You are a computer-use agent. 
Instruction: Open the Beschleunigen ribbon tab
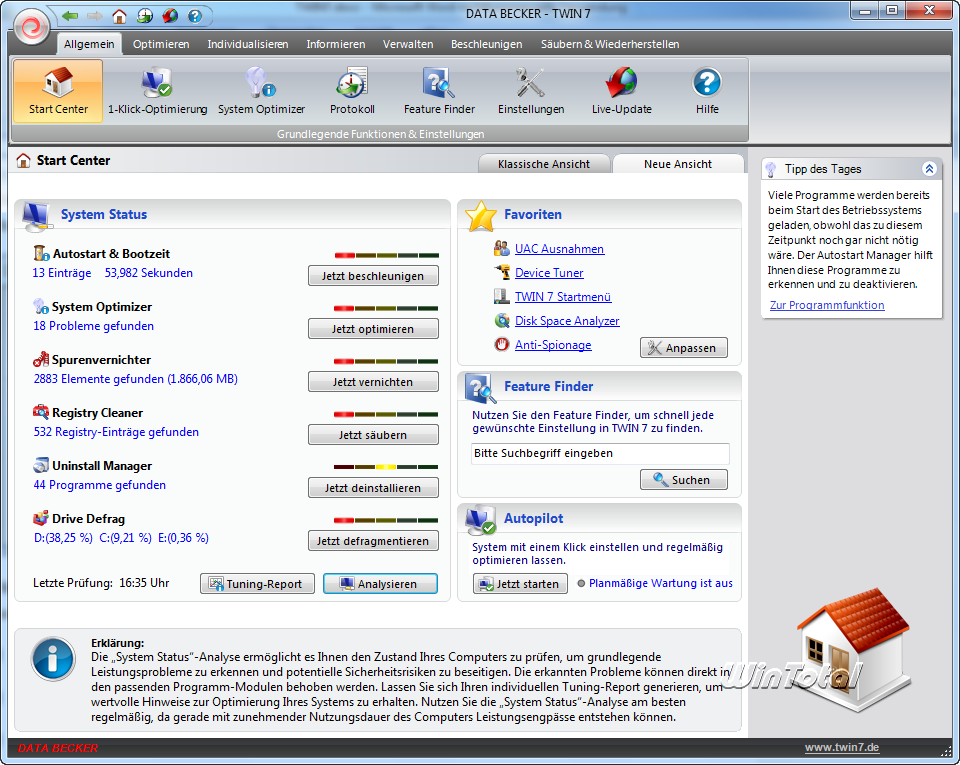(487, 44)
